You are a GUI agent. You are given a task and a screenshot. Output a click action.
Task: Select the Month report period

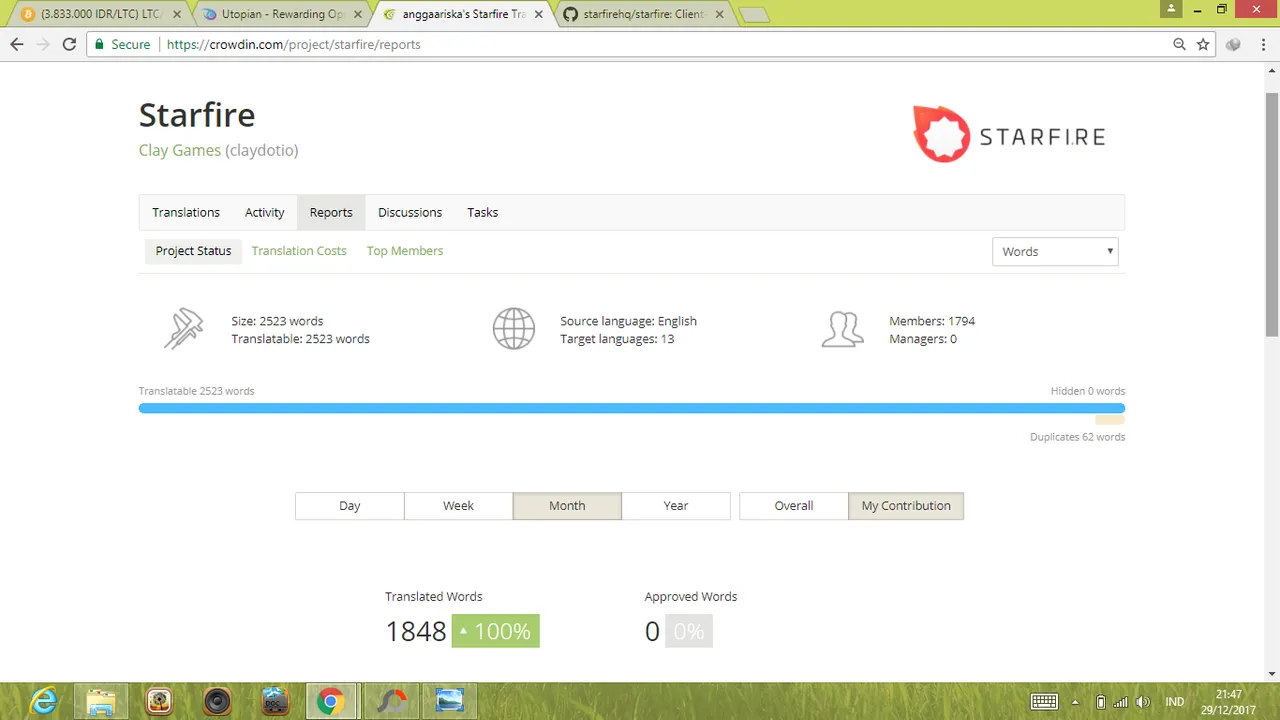567,506
